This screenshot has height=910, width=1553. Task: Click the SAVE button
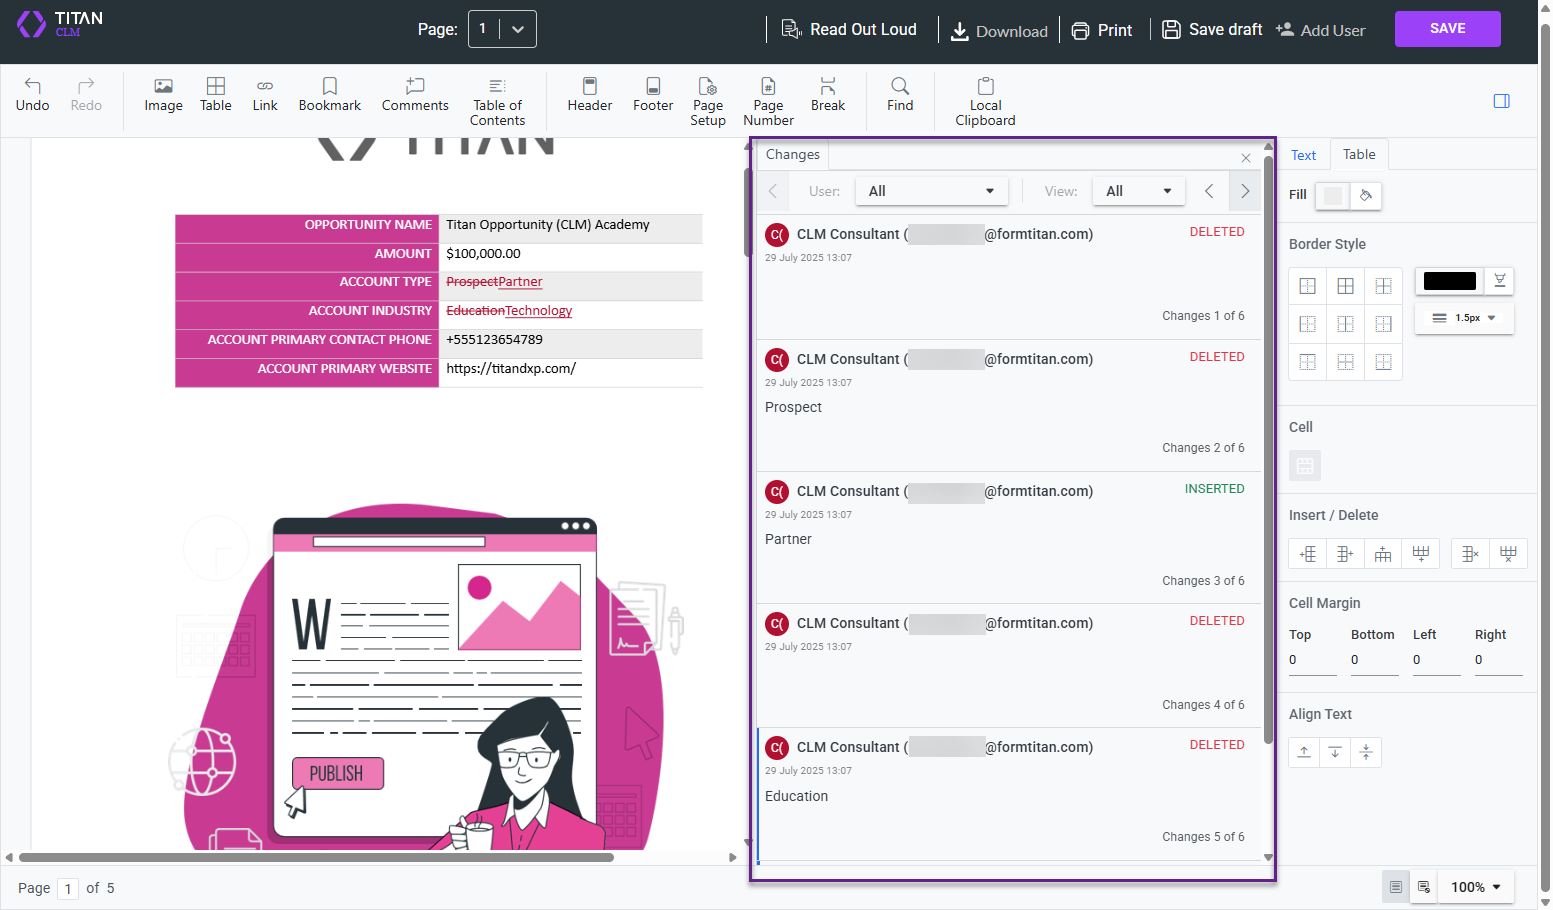pos(1447,28)
